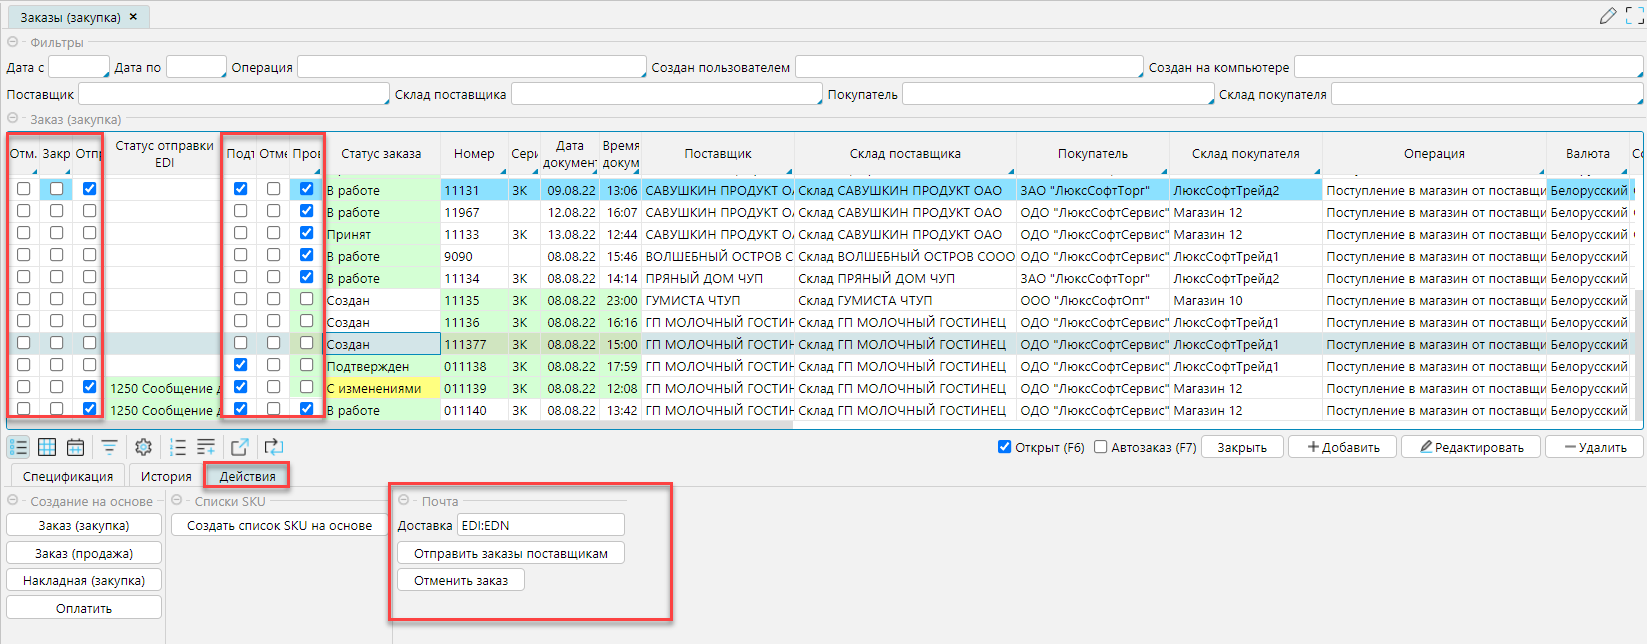The image size is (1647, 644).
Task: Collapse the Фильтры section
Action: tap(13, 42)
